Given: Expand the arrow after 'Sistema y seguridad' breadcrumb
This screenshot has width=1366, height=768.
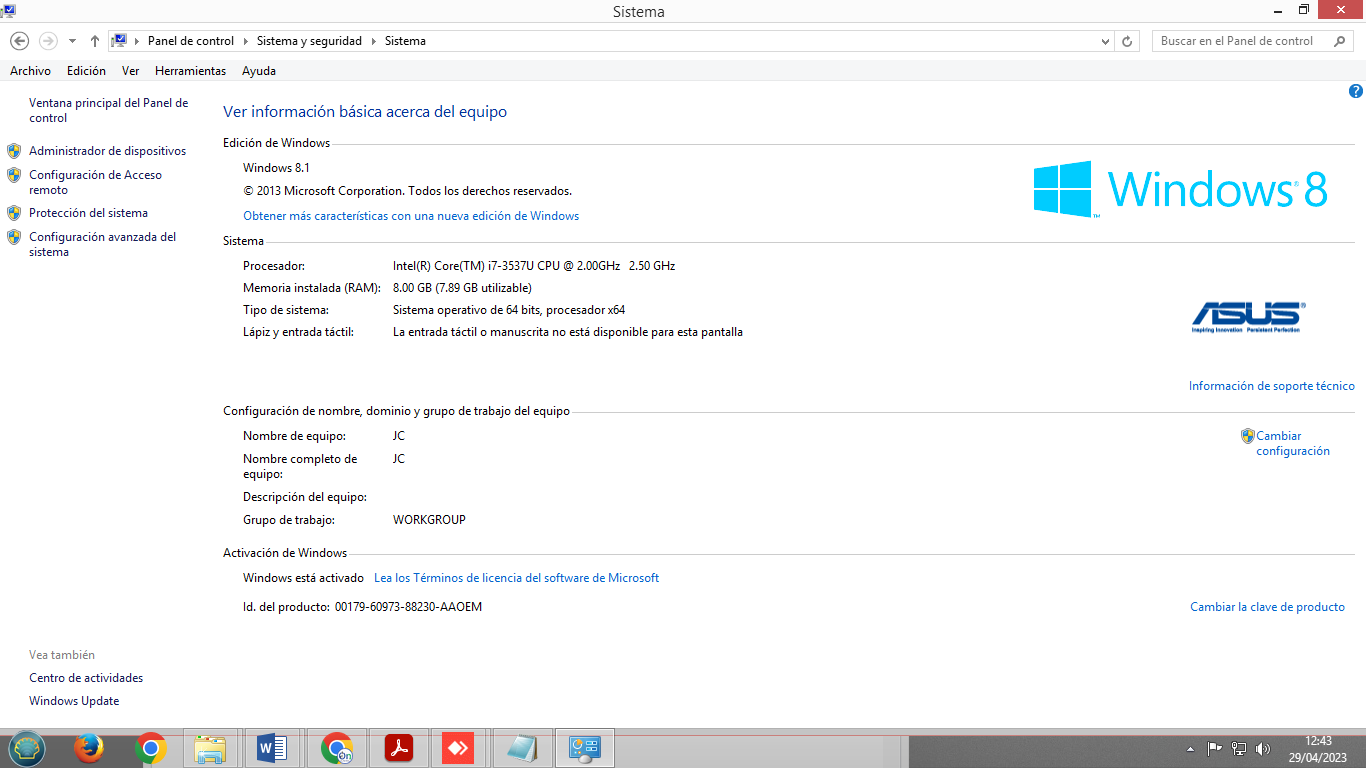Looking at the screenshot, I should click(x=374, y=41).
